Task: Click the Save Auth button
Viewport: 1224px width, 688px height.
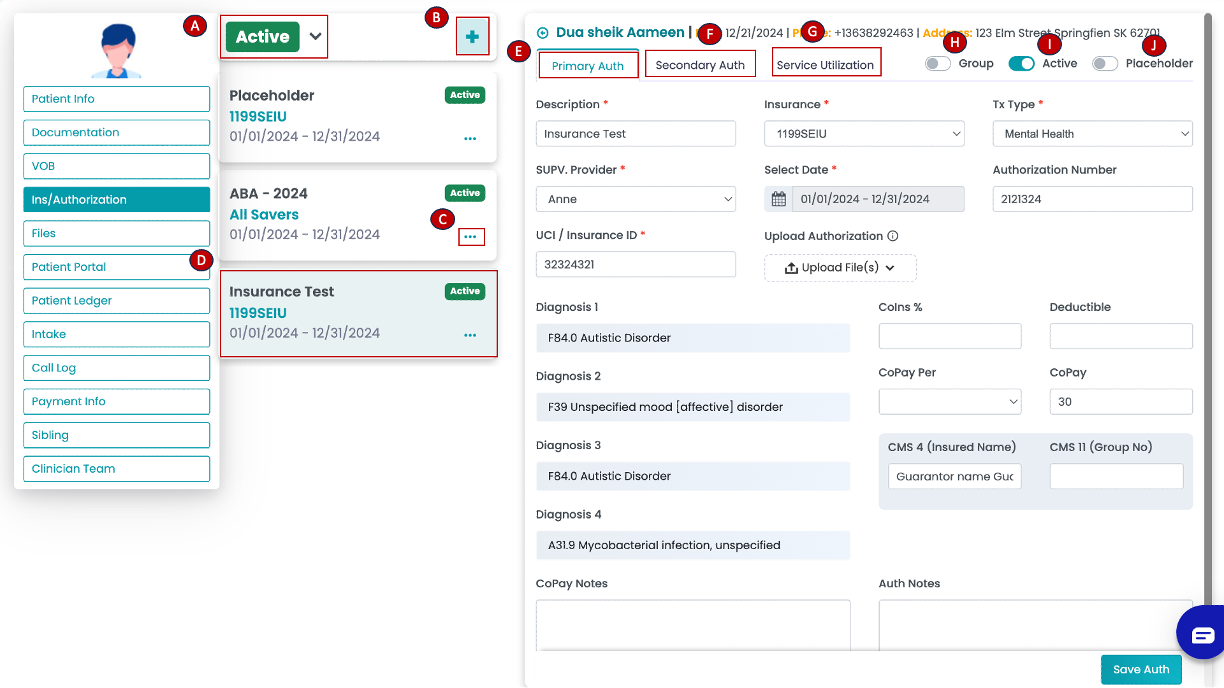Action: [x=1141, y=670]
